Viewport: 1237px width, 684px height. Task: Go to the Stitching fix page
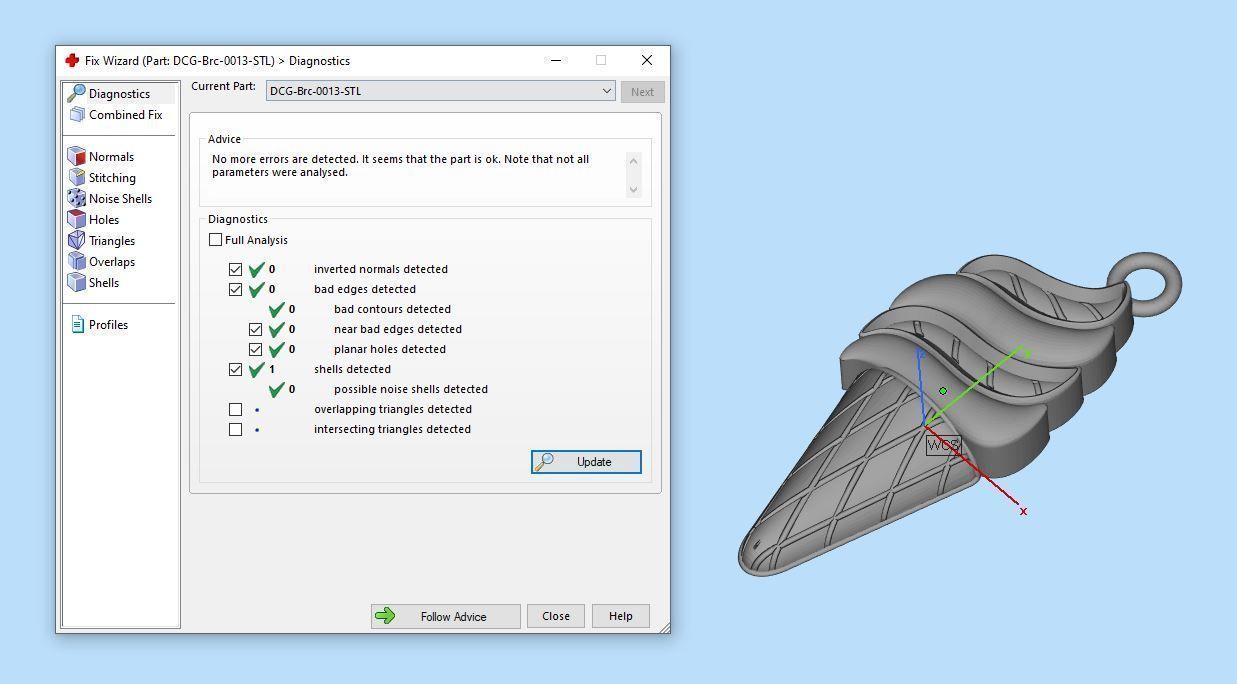click(x=112, y=177)
